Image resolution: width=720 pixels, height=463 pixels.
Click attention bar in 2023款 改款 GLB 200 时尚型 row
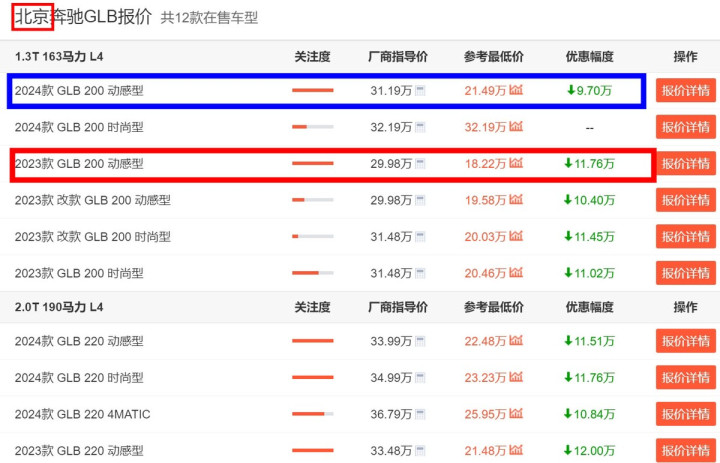coord(313,237)
